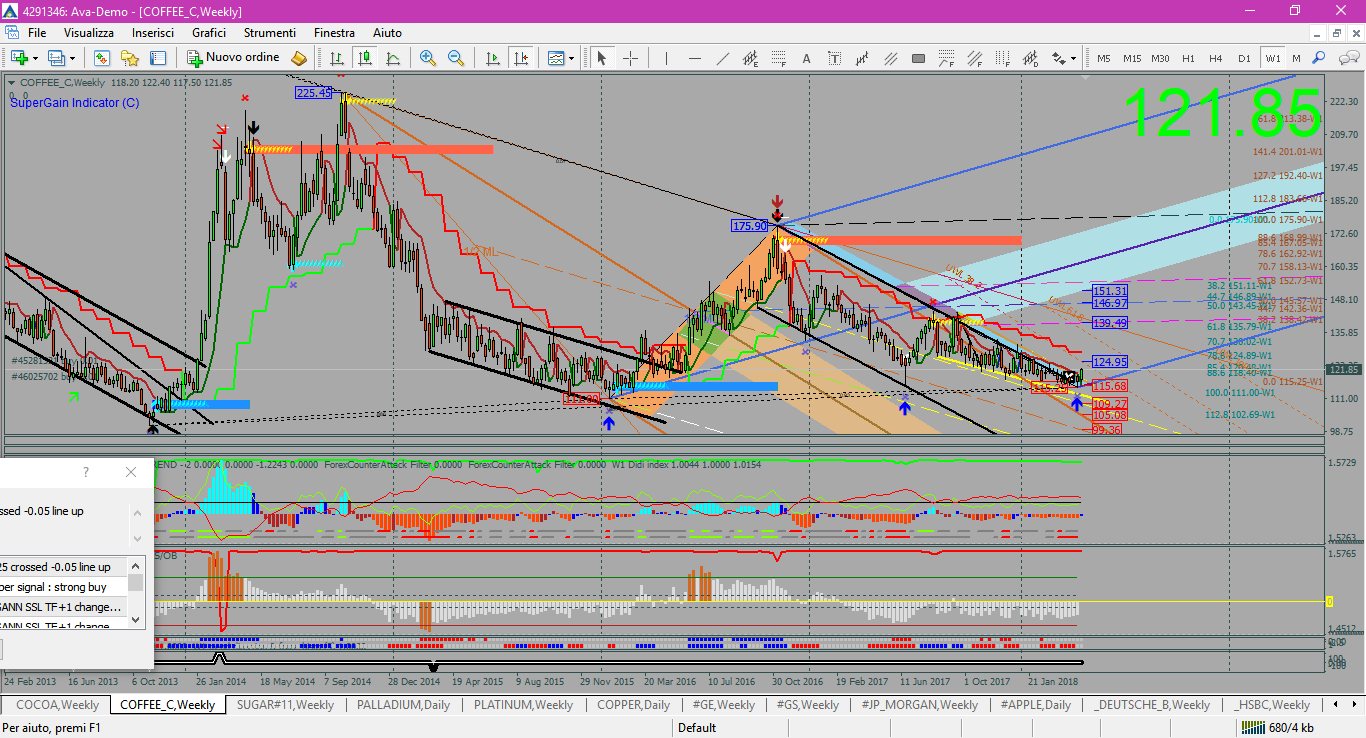The image size is (1366, 738).
Task: Switch to PLATINUM,Weekly chart tab
Action: coord(523,705)
